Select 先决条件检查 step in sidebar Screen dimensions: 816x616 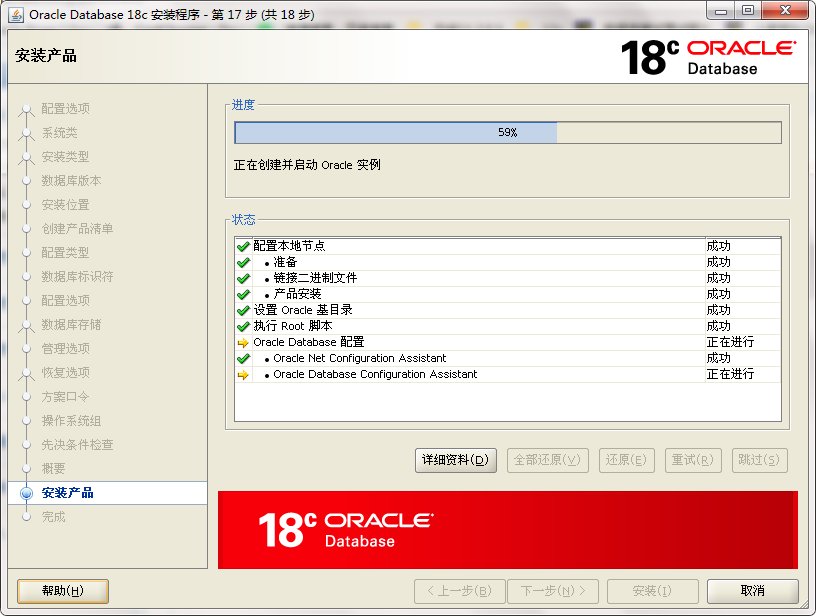point(78,444)
